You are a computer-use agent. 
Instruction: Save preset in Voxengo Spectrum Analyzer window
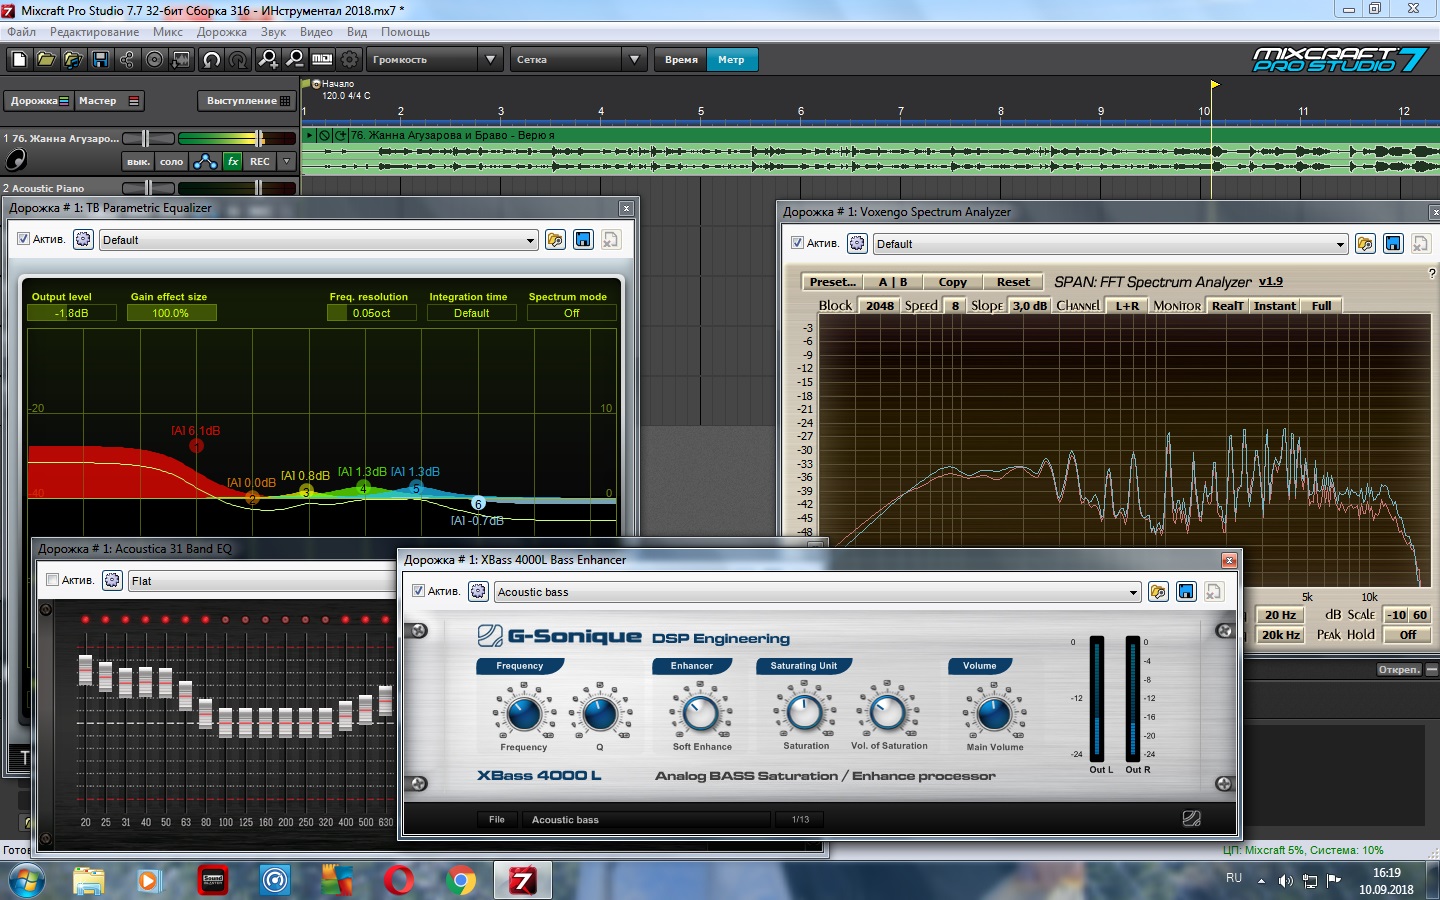[1393, 243]
